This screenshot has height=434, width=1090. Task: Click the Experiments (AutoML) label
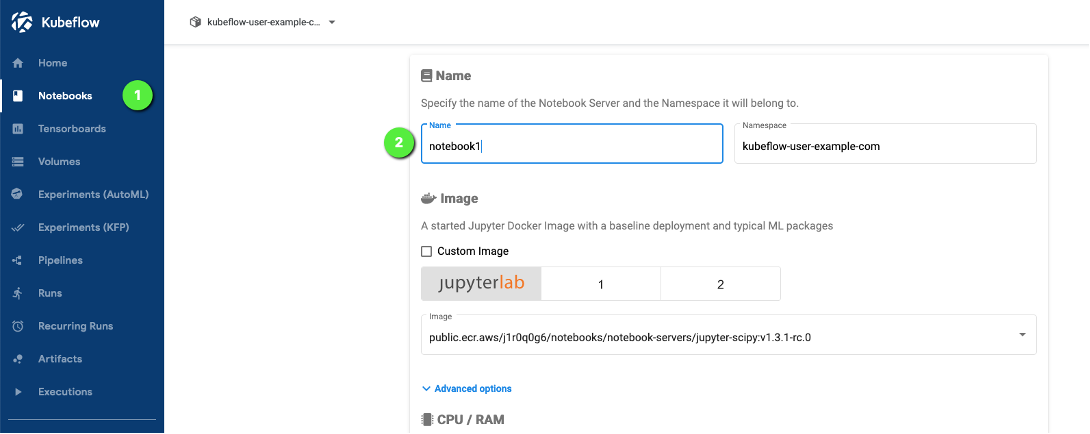(x=93, y=195)
